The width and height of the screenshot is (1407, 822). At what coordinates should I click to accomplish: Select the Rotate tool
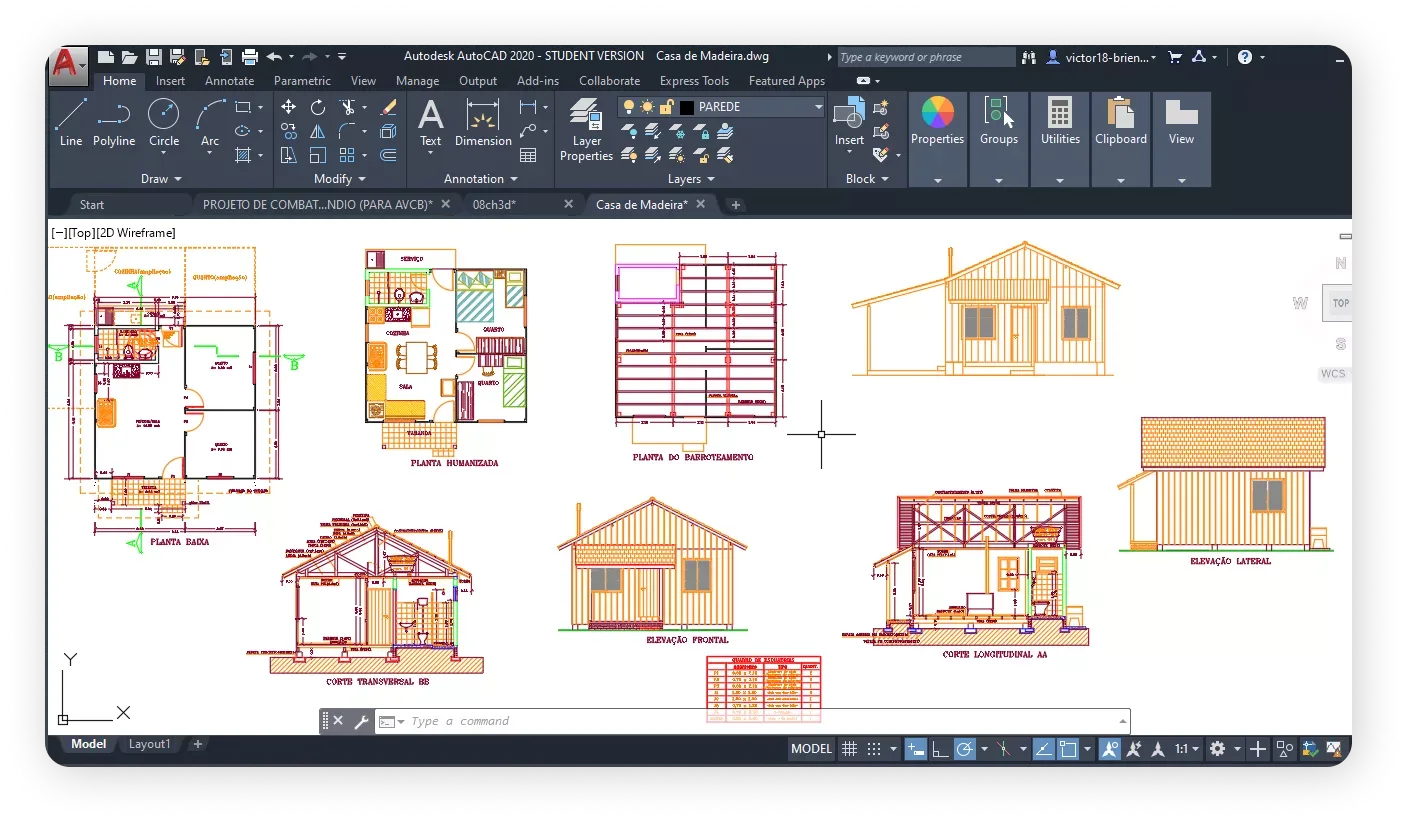pyautogui.click(x=318, y=107)
